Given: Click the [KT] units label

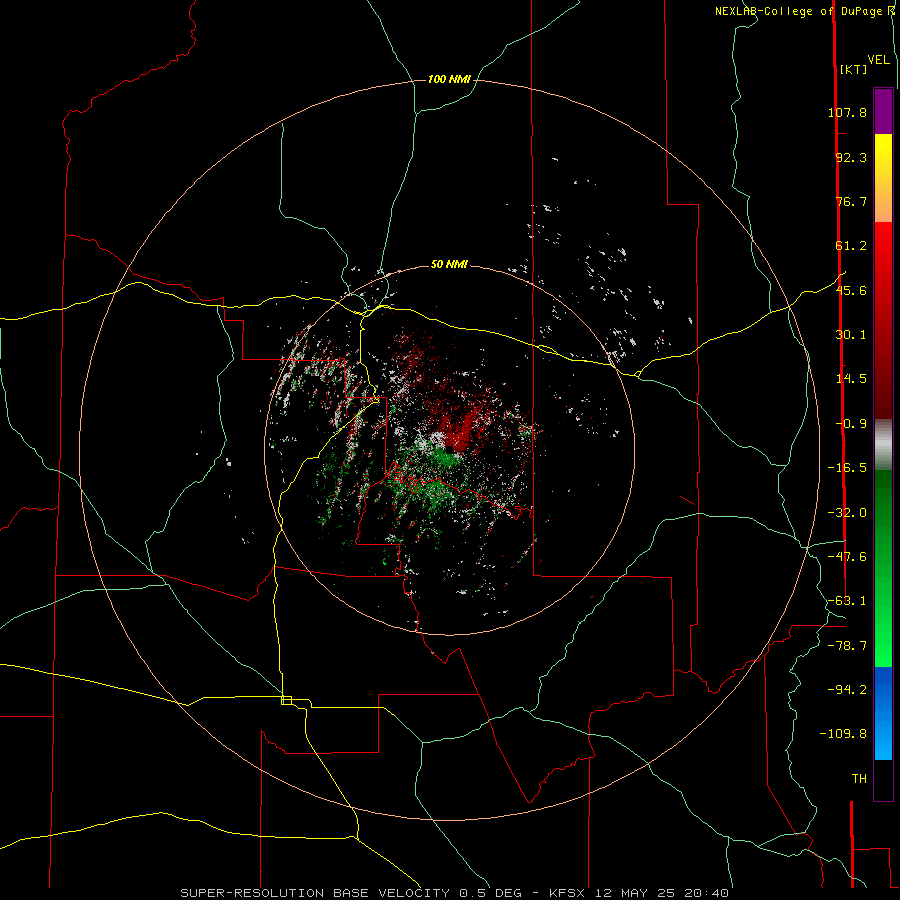Looking at the screenshot, I should pos(853,69).
